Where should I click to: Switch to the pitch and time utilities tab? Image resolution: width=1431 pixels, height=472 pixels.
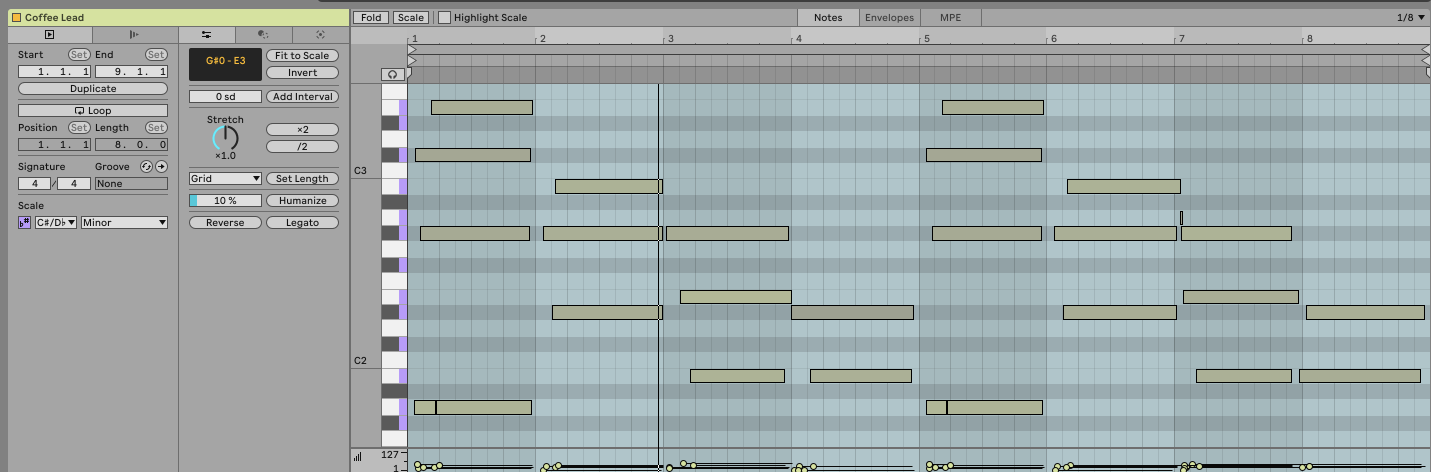coord(207,35)
